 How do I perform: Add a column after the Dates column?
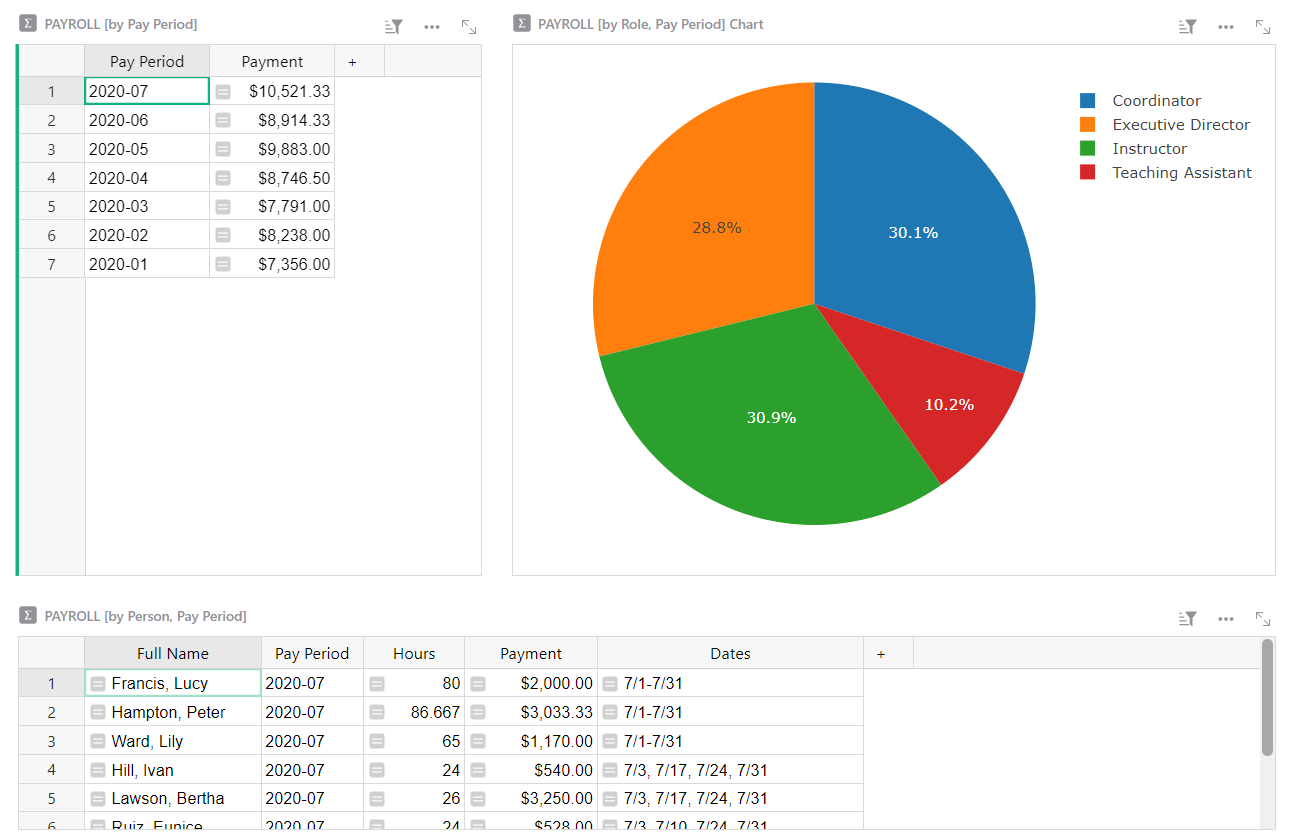(881, 654)
